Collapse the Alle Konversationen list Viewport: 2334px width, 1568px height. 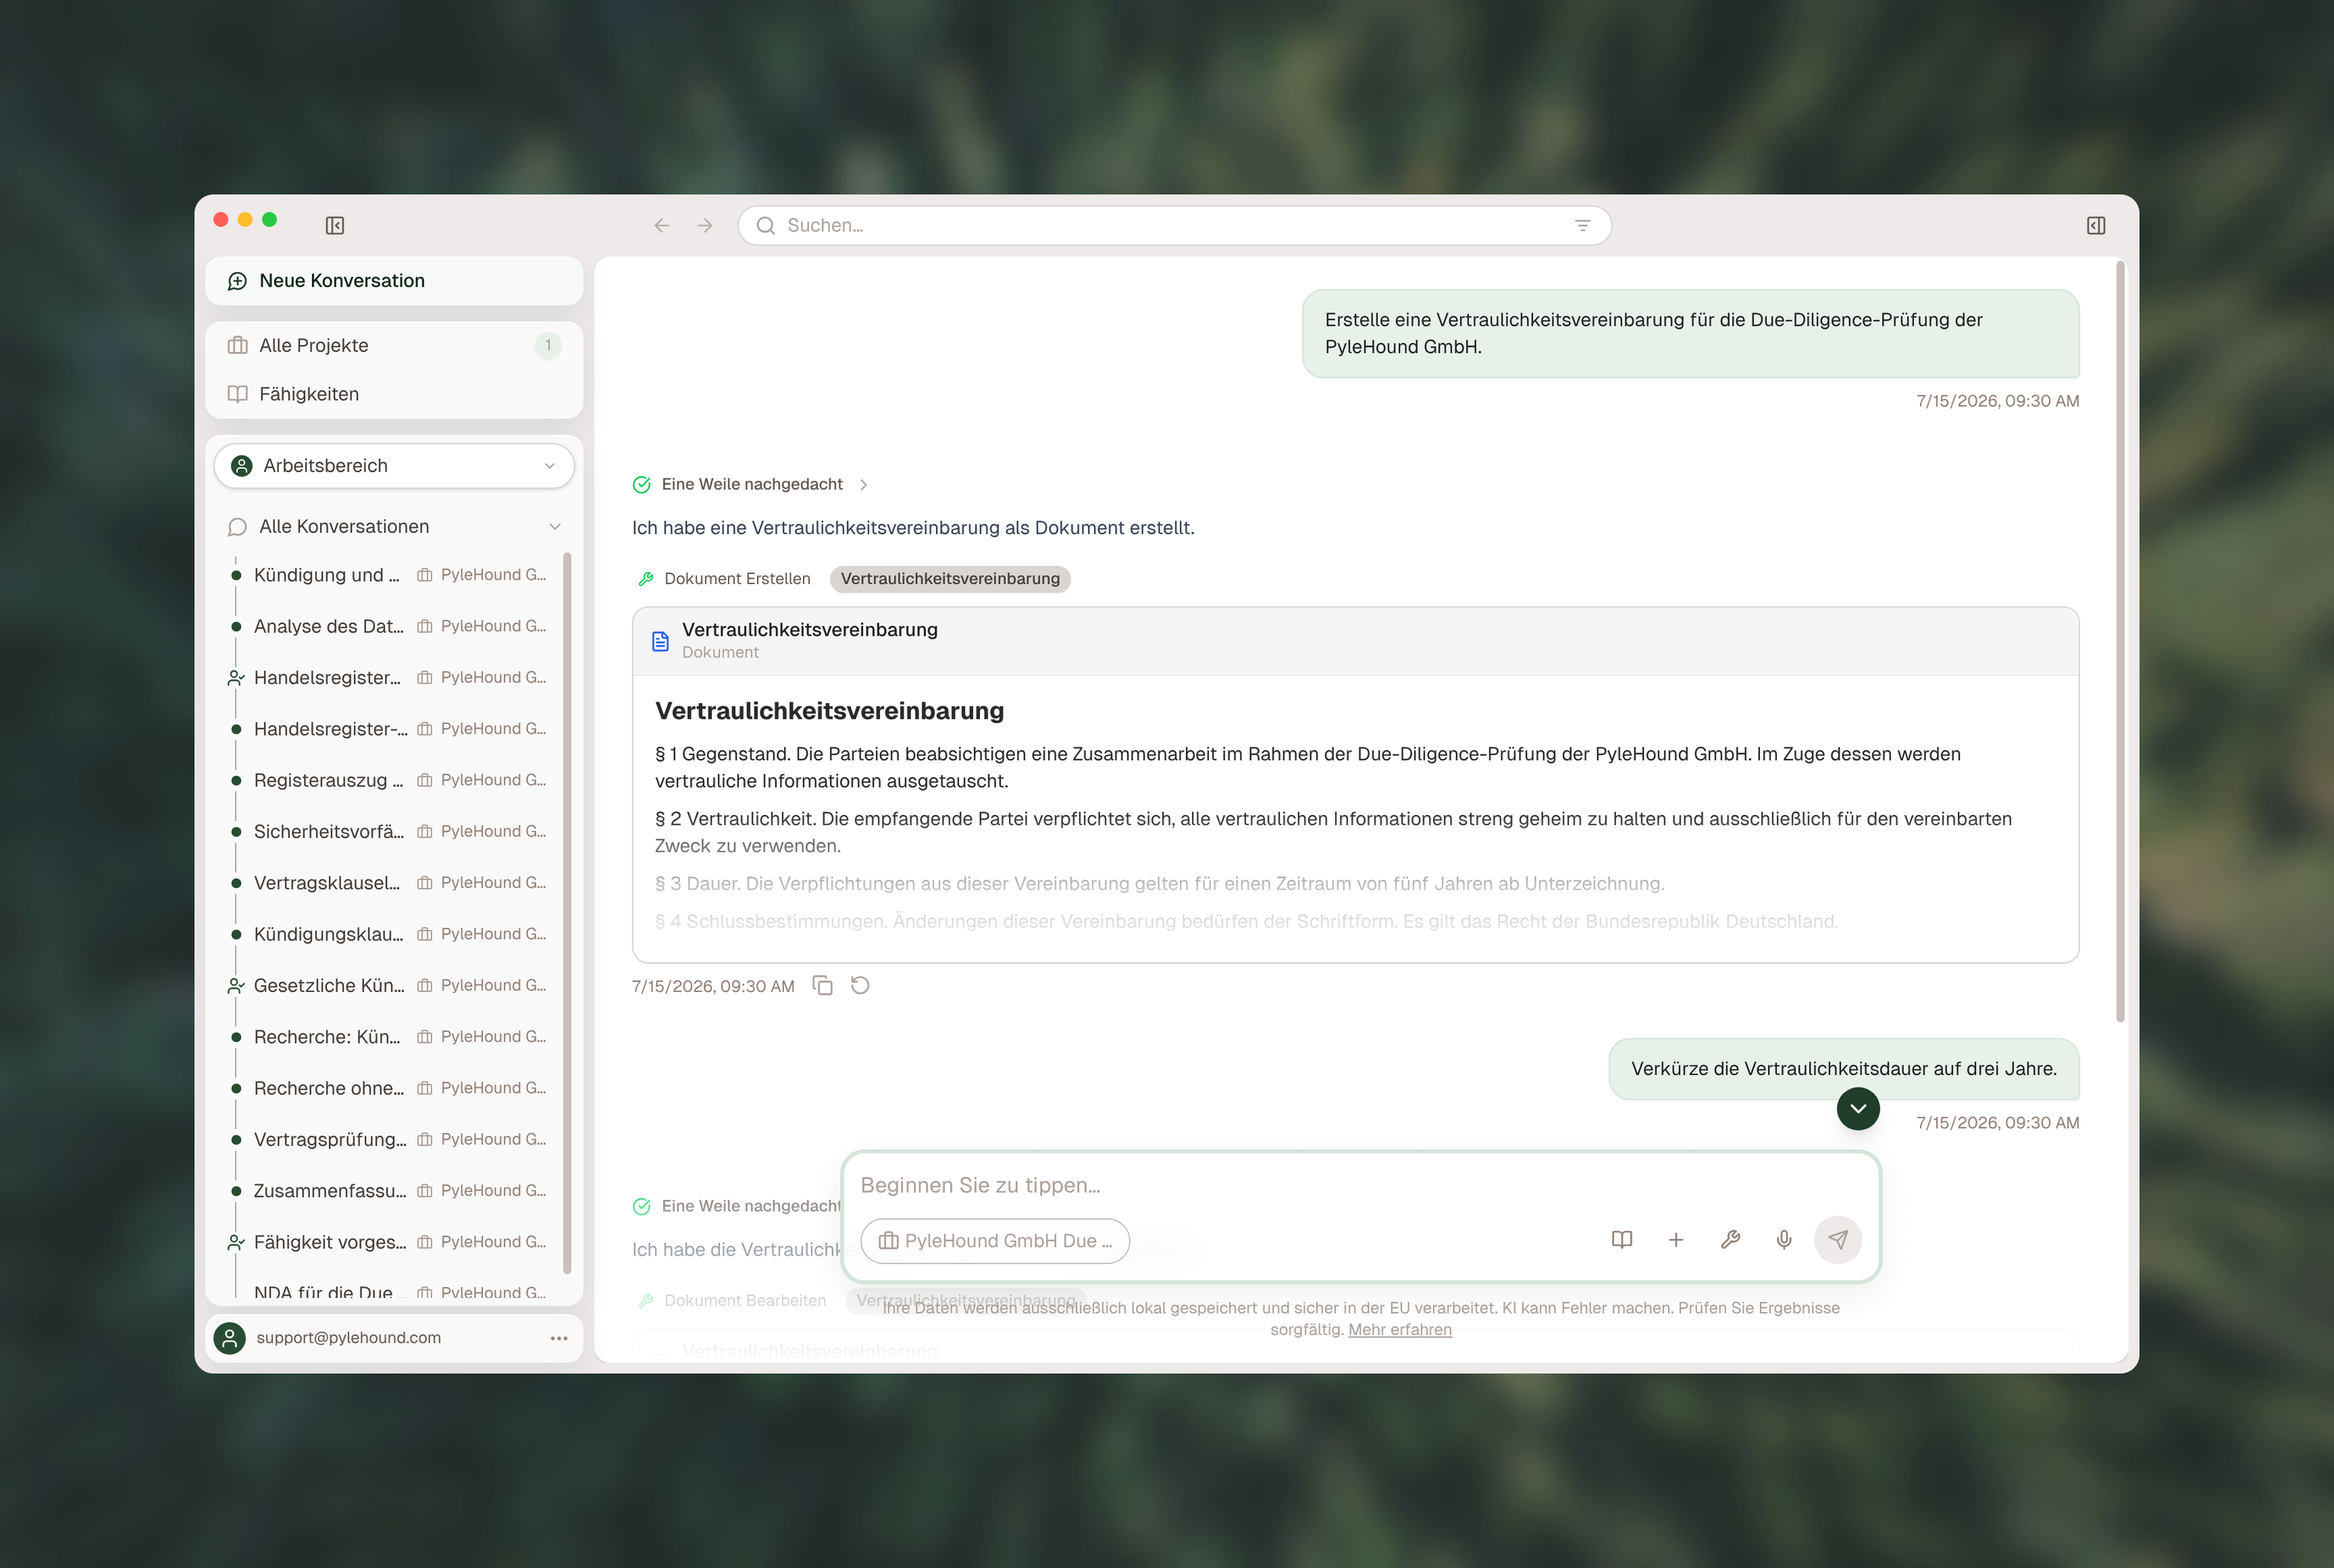pos(555,527)
